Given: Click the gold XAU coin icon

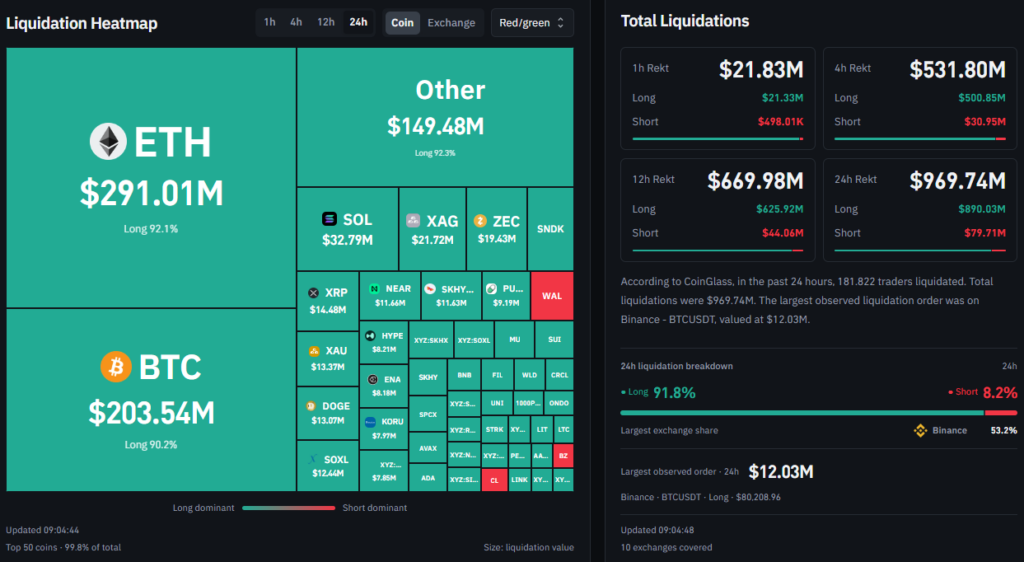Looking at the screenshot, I should pos(314,351).
